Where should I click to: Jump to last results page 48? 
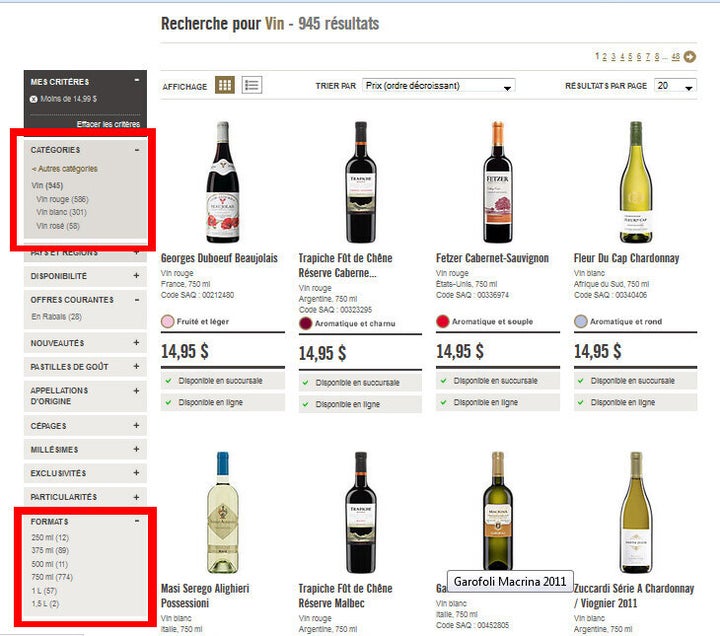click(675, 56)
